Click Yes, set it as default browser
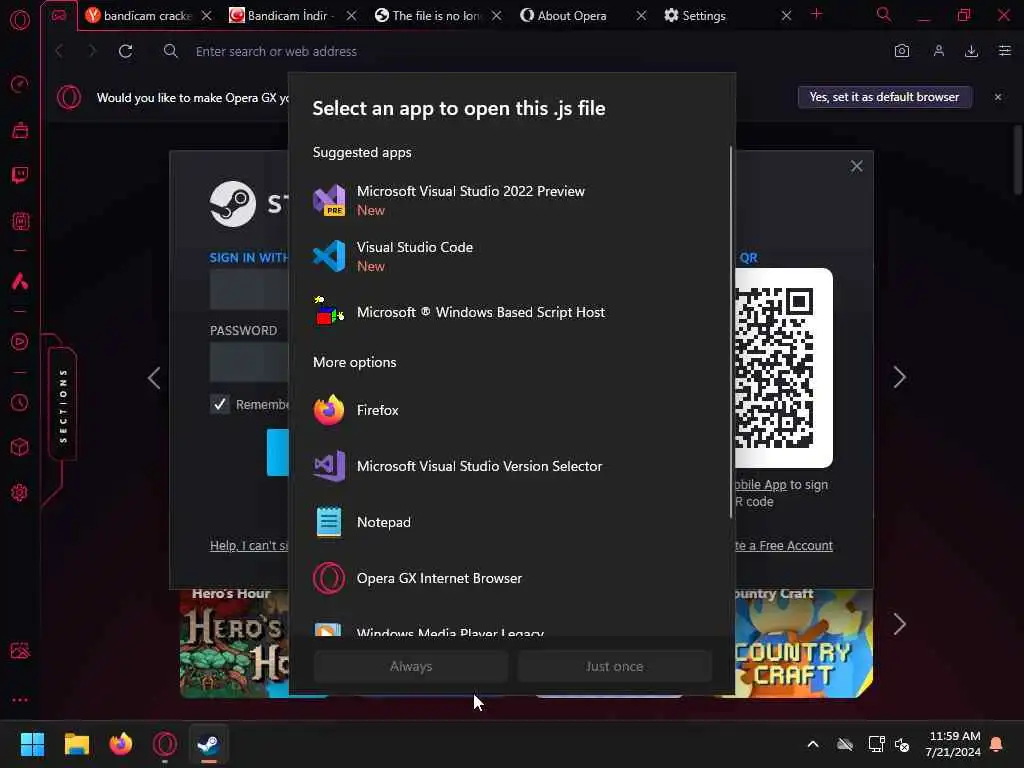This screenshot has height=768, width=1024. click(x=885, y=97)
